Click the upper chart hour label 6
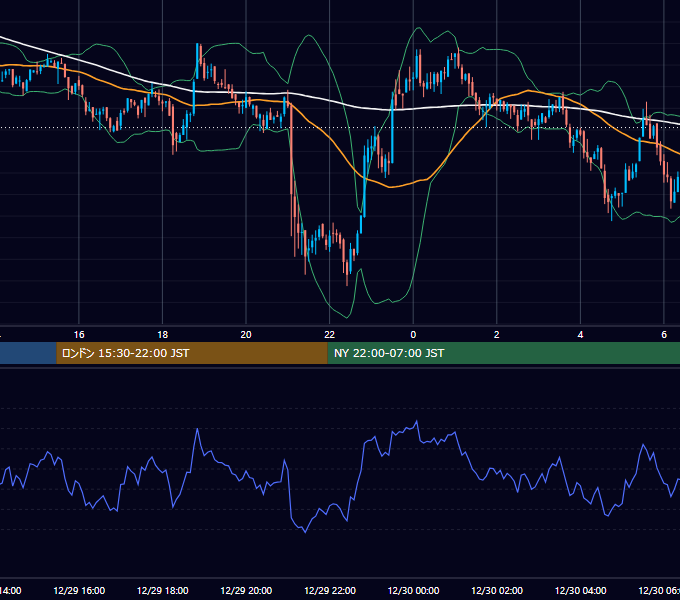680x600 pixels. point(664,335)
